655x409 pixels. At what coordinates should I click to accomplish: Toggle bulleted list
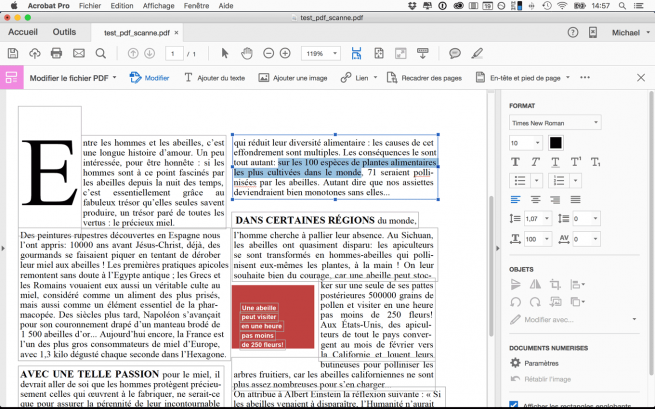520,181
